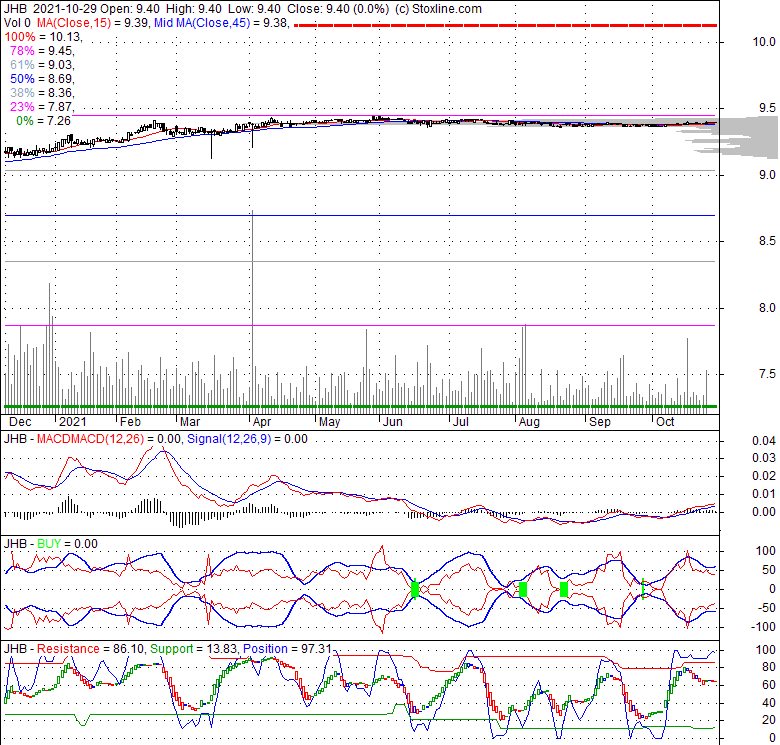Click the Mar label on time axis
This screenshot has height=745, width=780.
[190, 422]
